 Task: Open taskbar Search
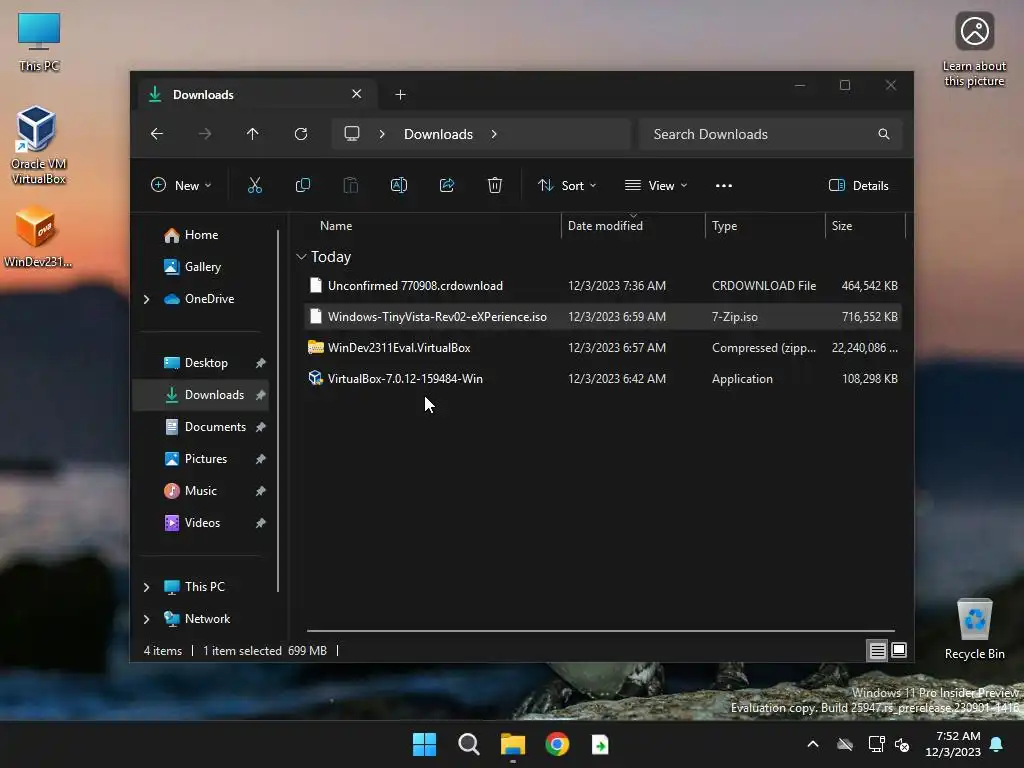pos(469,744)
